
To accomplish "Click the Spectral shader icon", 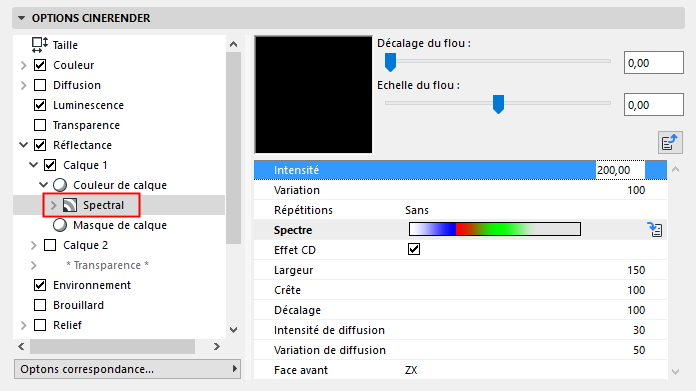I will click(70, 205).
